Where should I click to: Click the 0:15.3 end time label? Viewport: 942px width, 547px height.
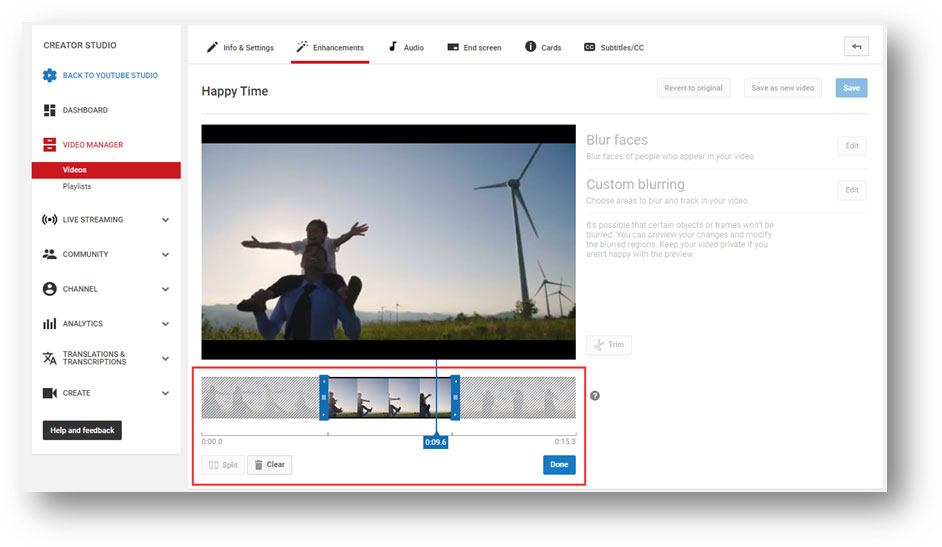pyautogui.click(x=565, y=441)
